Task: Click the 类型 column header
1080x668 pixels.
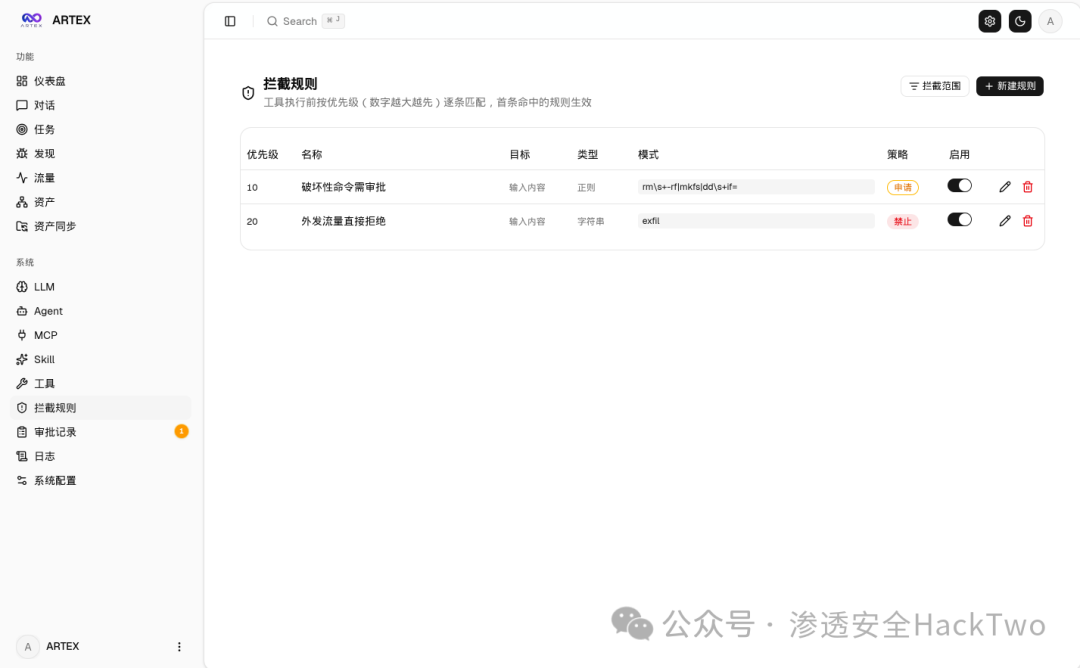Action: [588, 154]
